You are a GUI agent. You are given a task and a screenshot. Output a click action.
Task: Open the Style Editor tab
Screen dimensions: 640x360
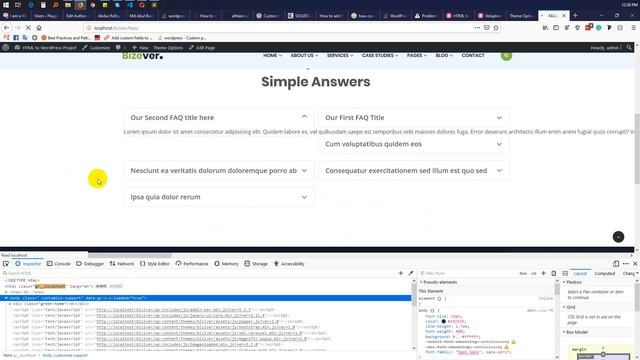click(154, 264)
